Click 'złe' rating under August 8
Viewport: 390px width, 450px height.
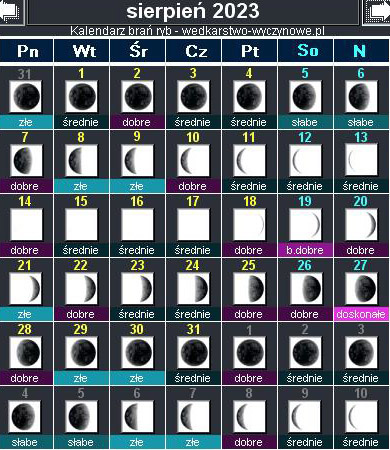coord(82,186)
